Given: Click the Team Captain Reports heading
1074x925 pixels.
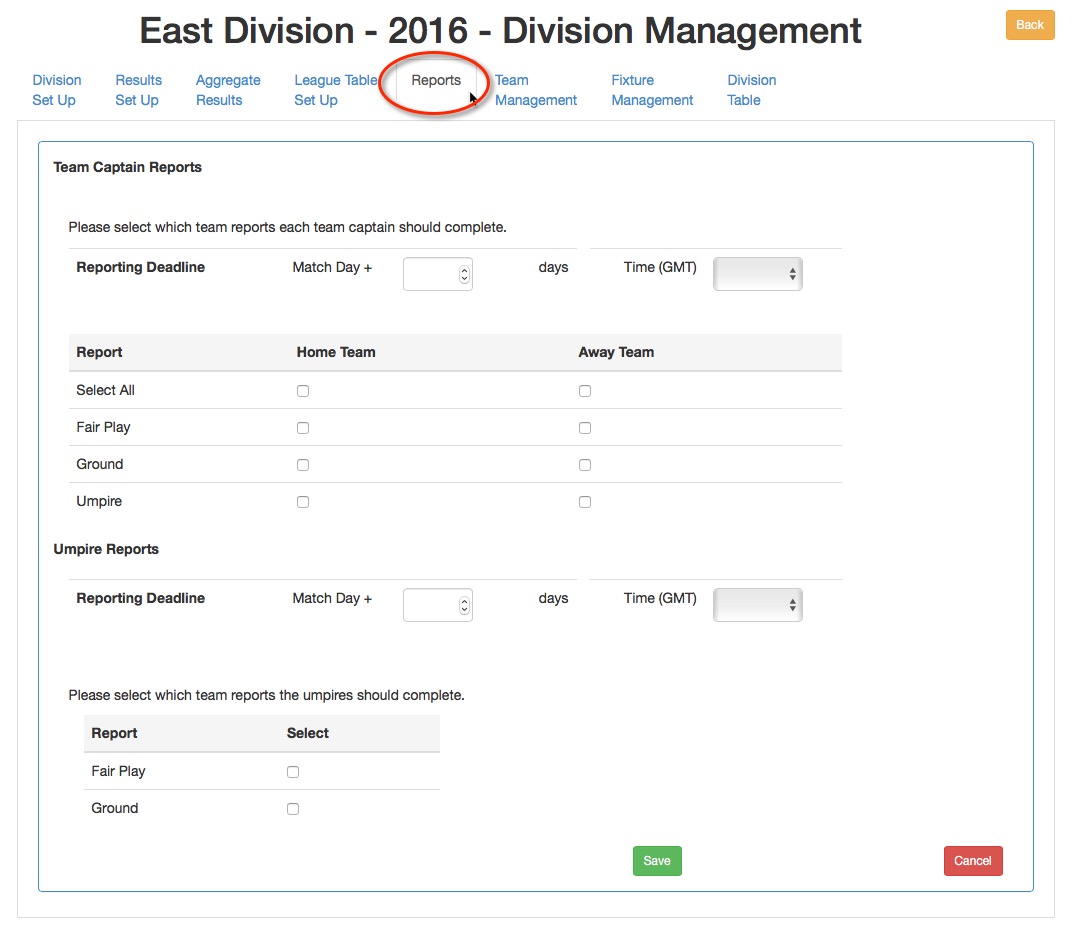Looking at the screenshot, I should [127, 167].
